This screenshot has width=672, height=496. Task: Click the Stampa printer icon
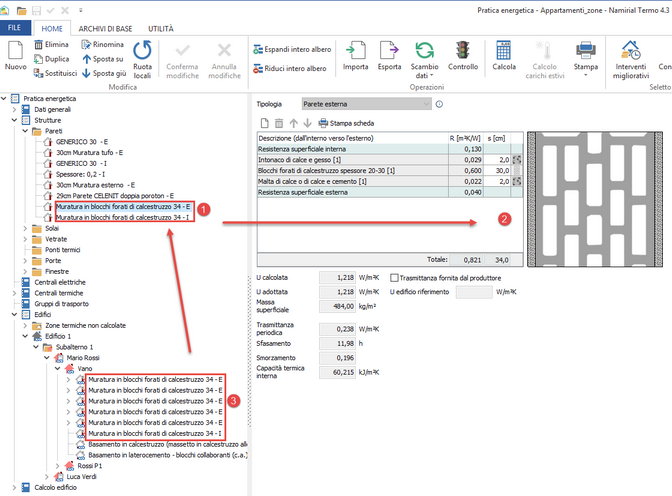pyautogui.click(x=586, y=50)
